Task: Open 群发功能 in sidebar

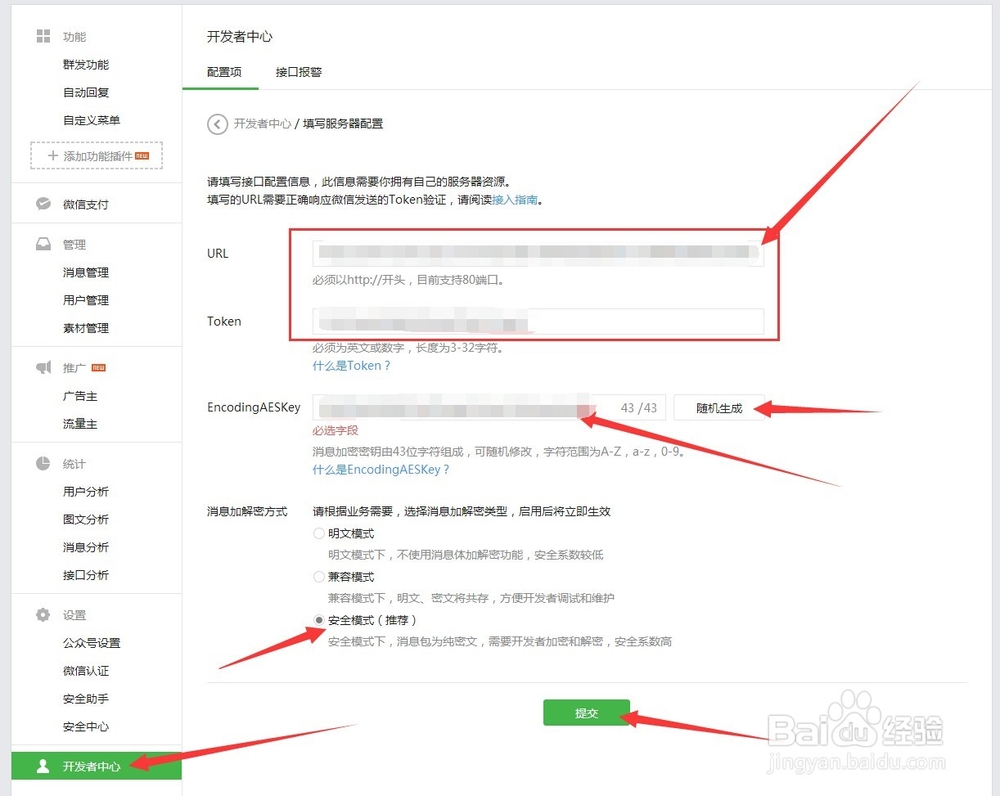Action: coord(86,64)
